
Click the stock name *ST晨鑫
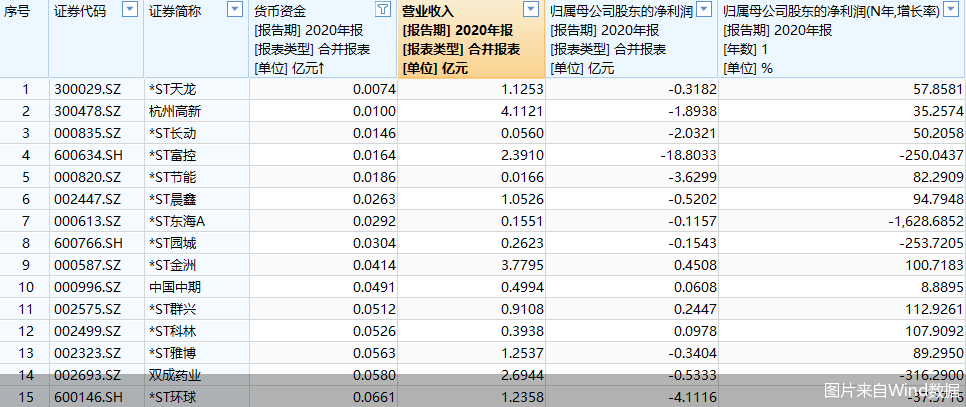[x=172, y=199]
